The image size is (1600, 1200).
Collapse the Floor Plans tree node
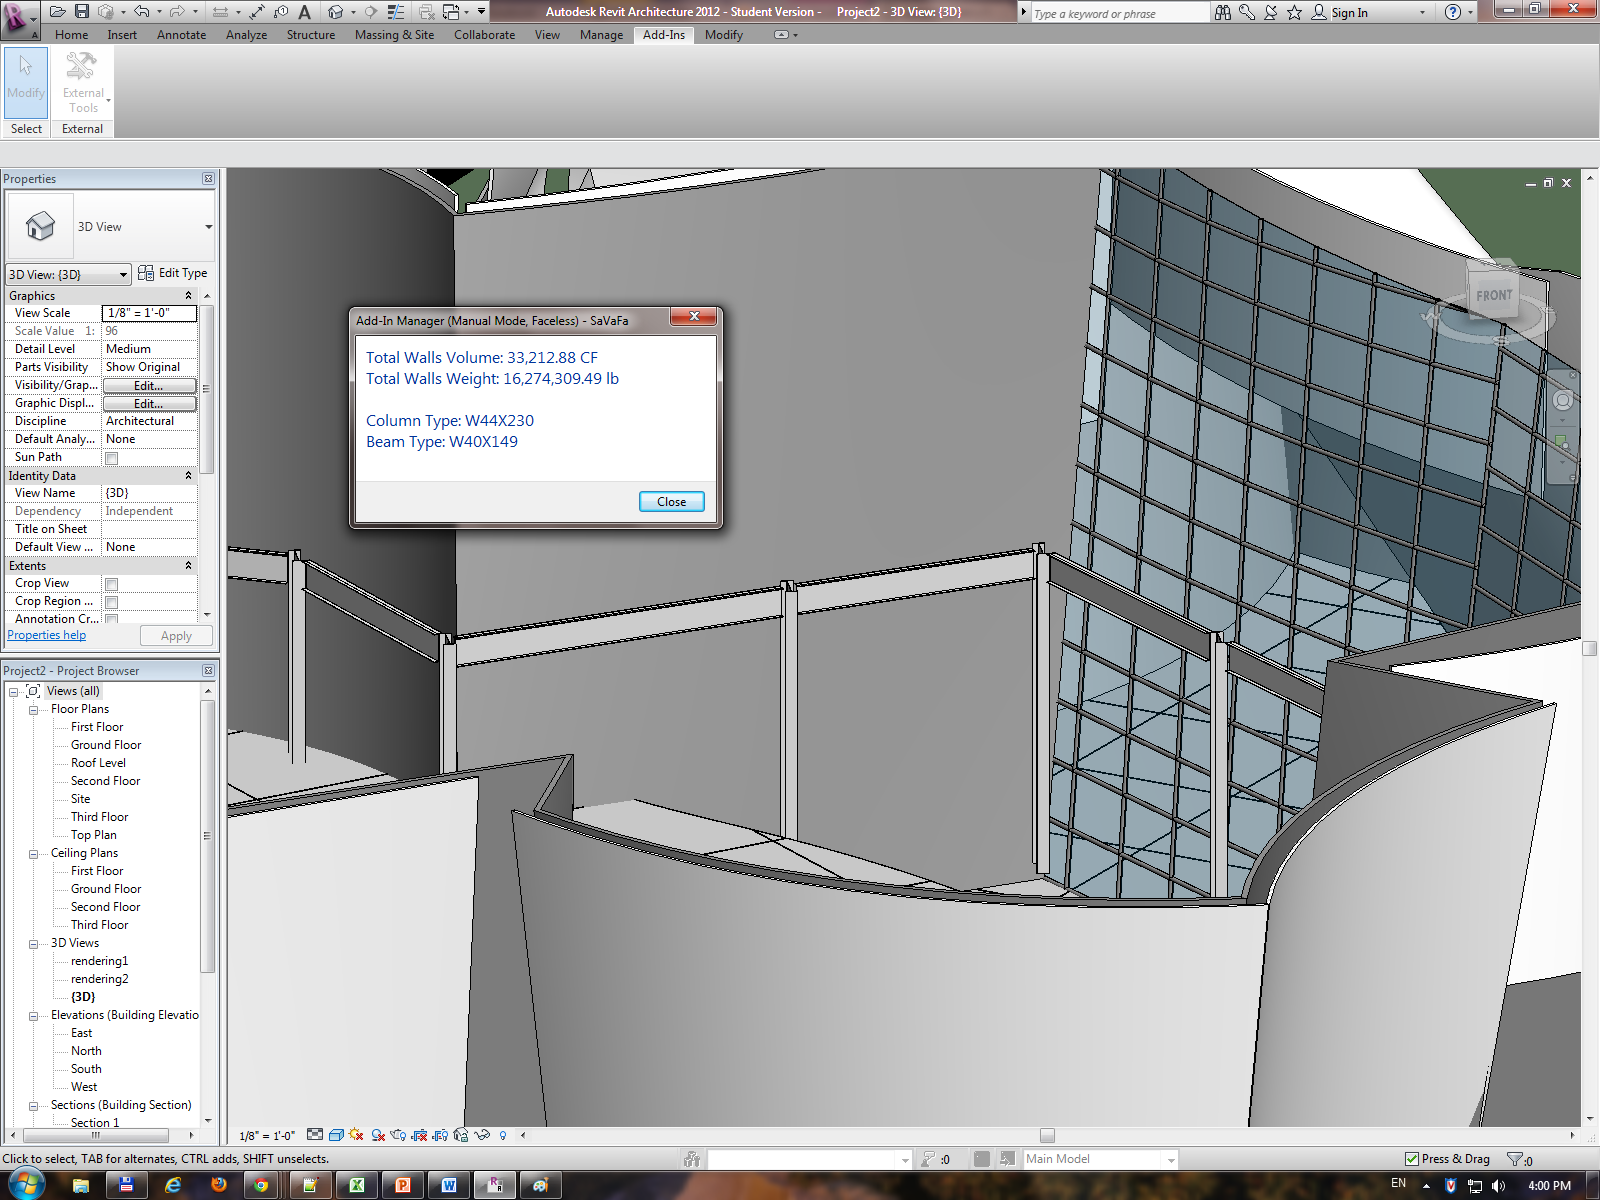[x=33, y=710]
